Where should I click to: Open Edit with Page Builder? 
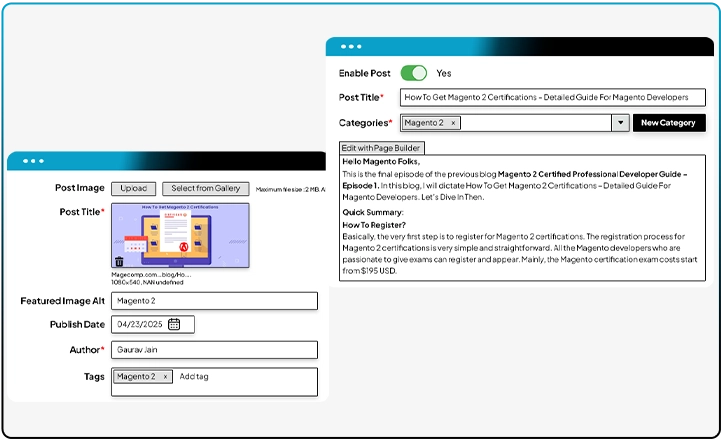pyautogui.click(x=382, y=148)
